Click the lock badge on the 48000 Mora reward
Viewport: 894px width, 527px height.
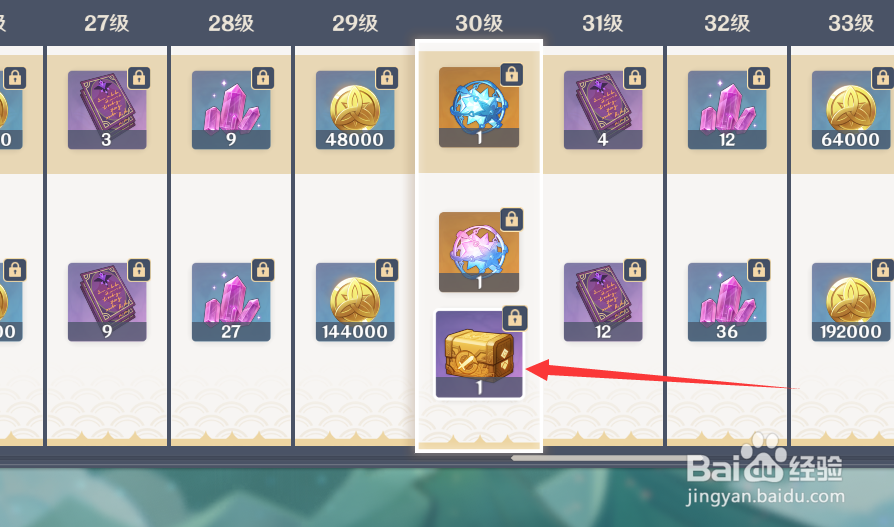(x=387, y=78)
